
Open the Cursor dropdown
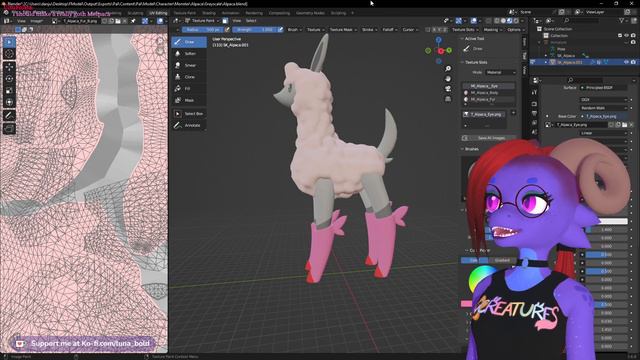tap(410, 30)
